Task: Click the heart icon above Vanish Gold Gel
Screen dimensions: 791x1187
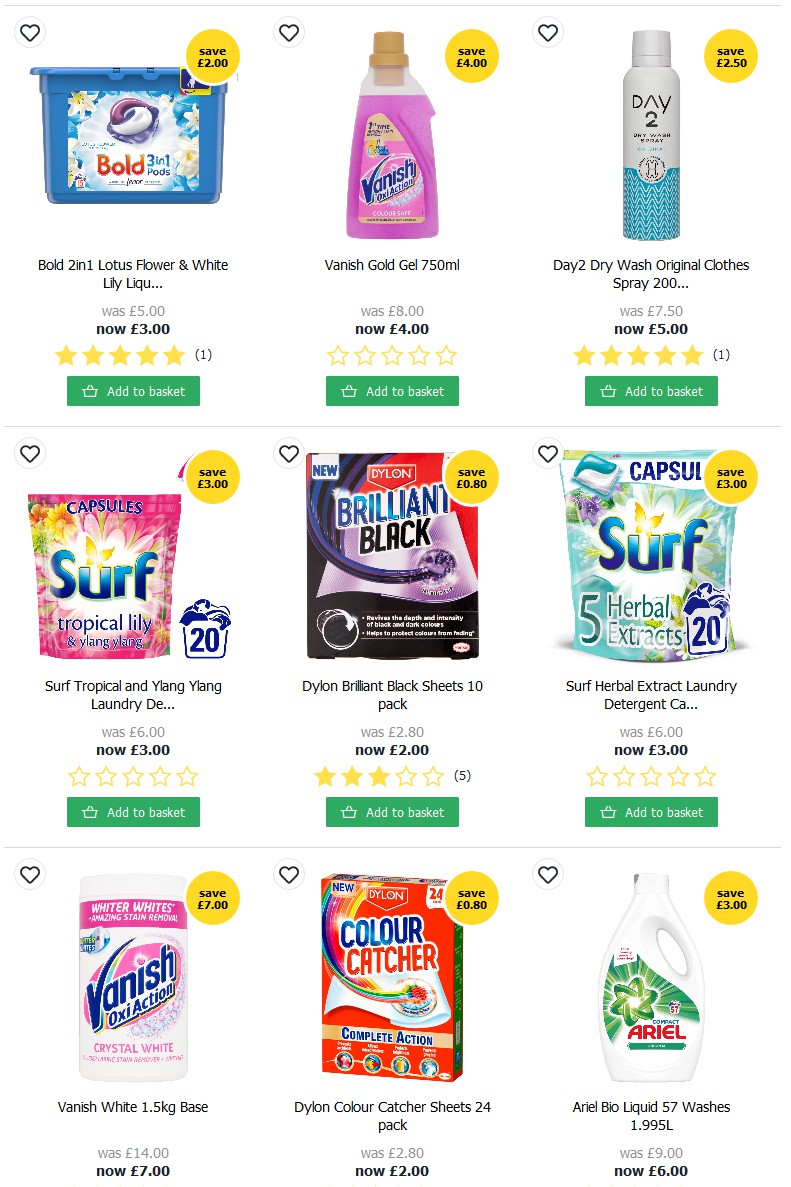Action: [289, 32]
